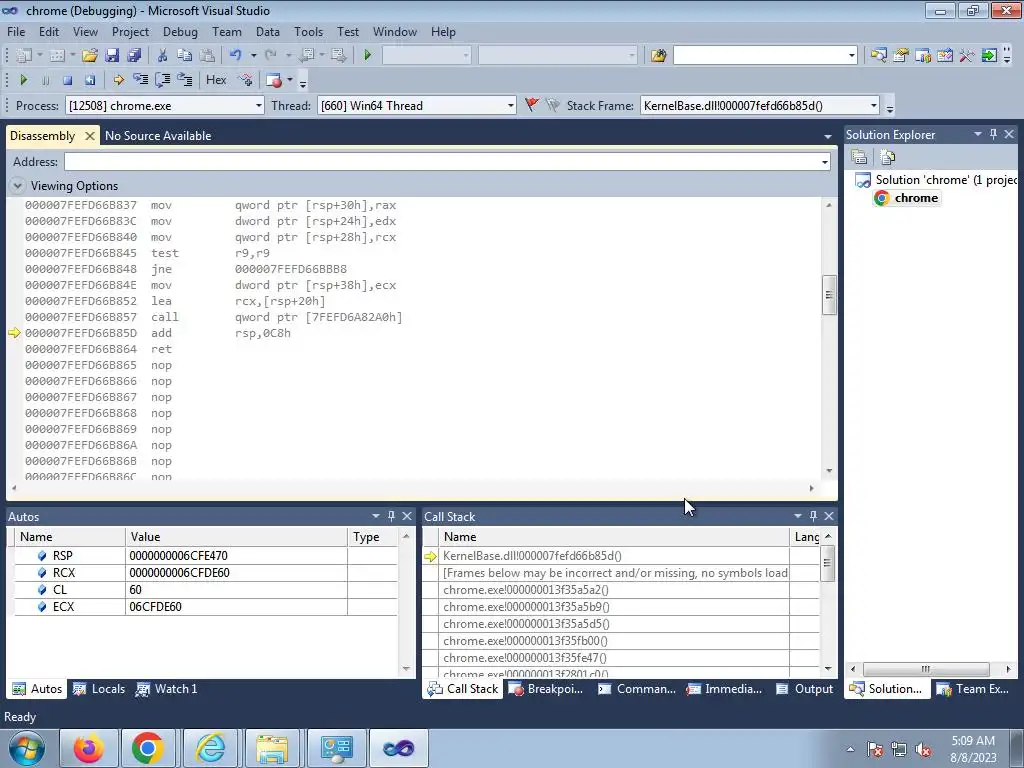Toggle the red flag for the current thread
This screenshot has height=768, width=1024.
click(x=532, y=104)
